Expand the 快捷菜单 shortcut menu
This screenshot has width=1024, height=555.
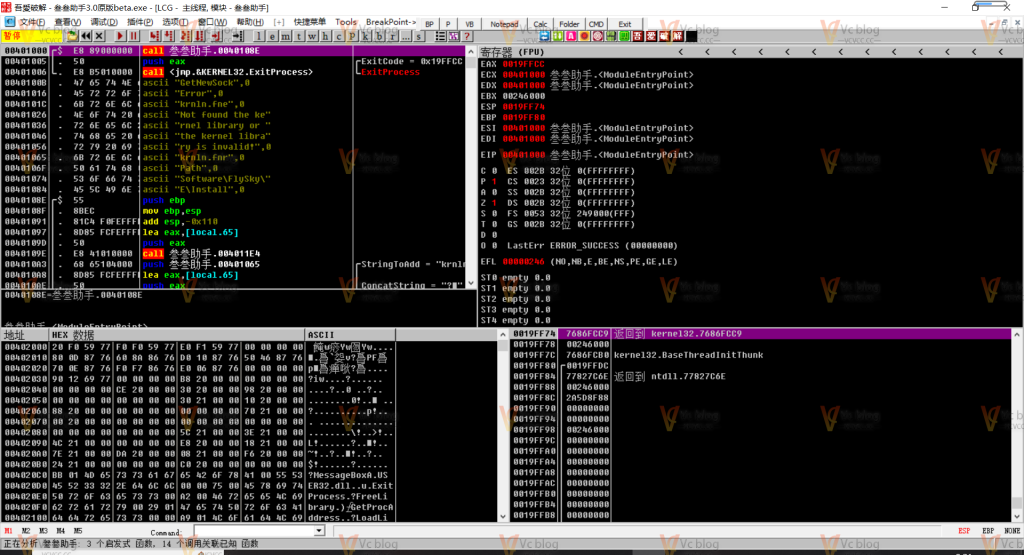tap(310, 21)
